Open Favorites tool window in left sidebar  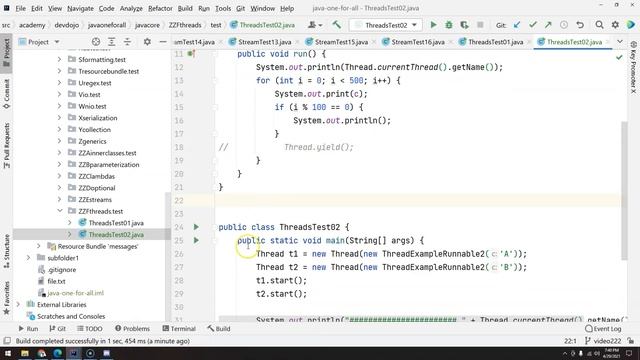click(x=7, y=298)
